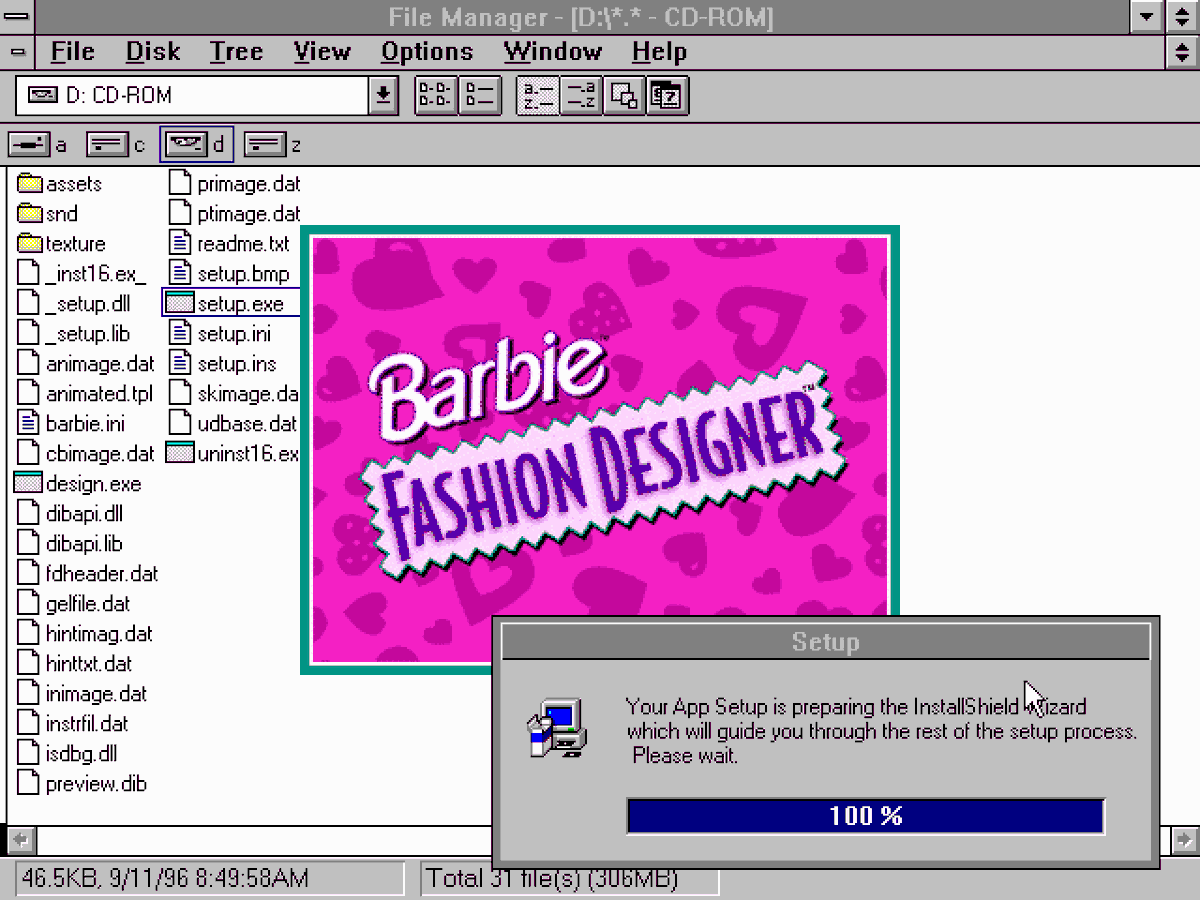
Task: Click the _setup.lib file icon
Action: point(30,334)
